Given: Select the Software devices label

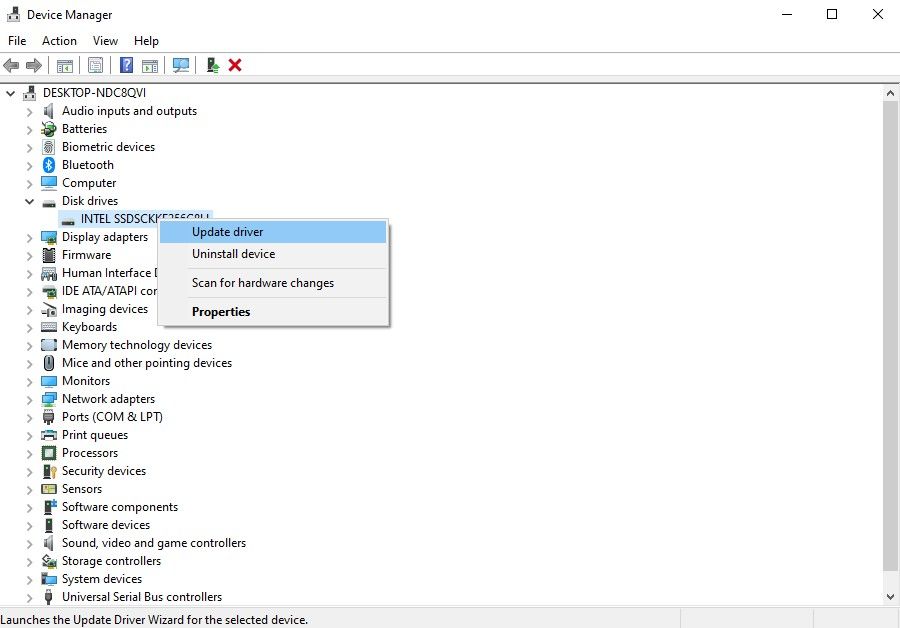Looking at the screenshot, I should tap(106, 525).
